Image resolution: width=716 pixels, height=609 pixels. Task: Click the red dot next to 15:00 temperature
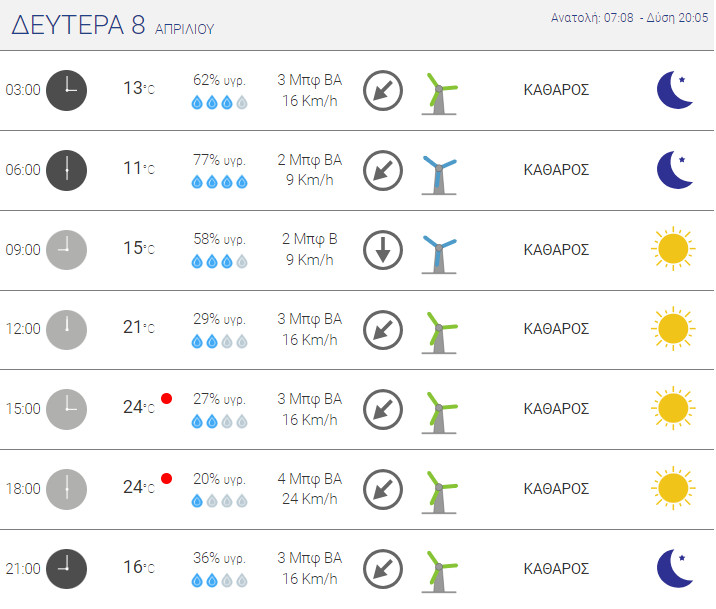pyautogui.click(x=167, y=398)
